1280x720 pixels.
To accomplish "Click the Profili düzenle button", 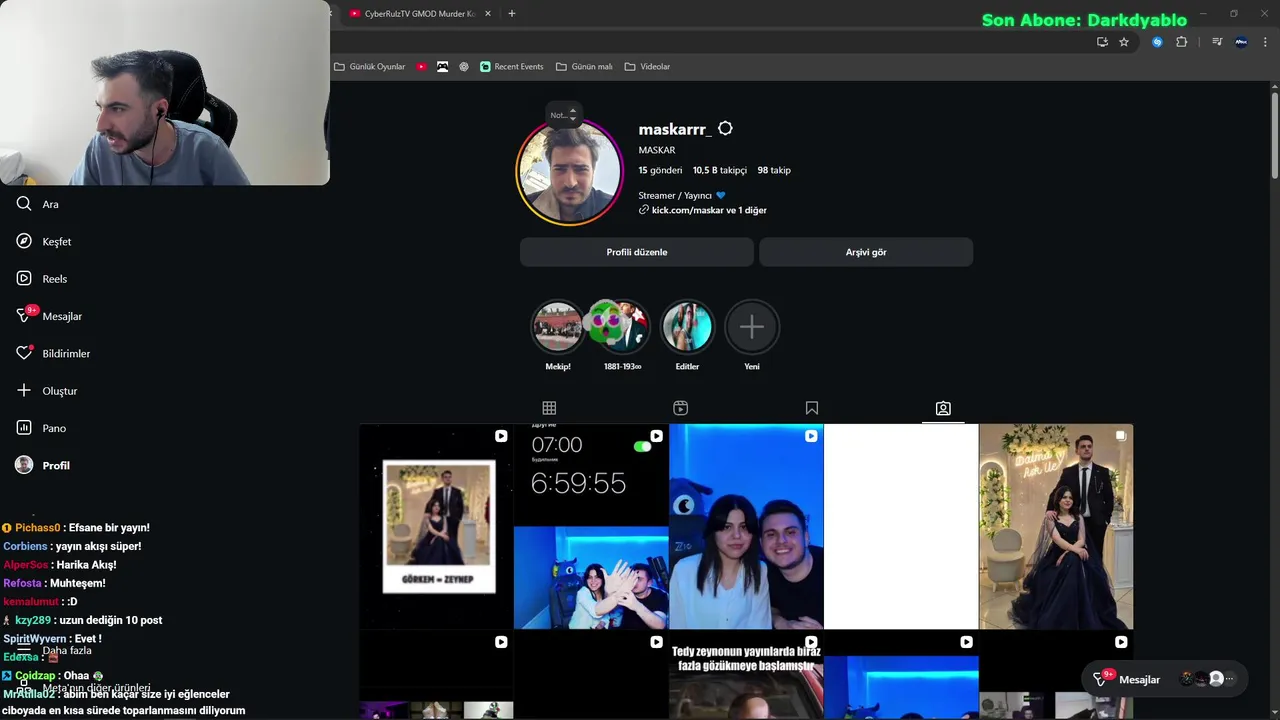I will pyautogui.click(x=637, y=252).
